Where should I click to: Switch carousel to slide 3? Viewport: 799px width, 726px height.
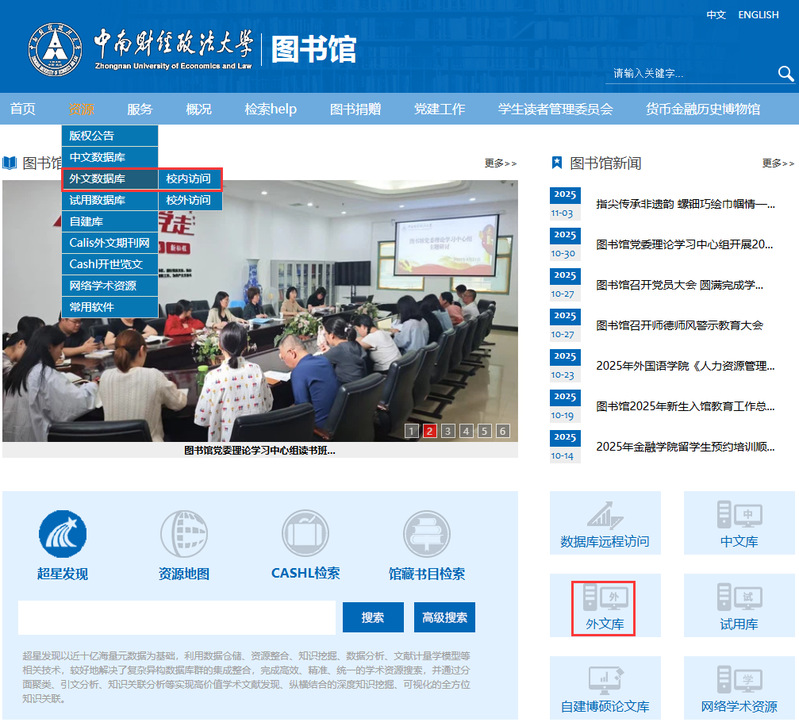tap(448, 431)
